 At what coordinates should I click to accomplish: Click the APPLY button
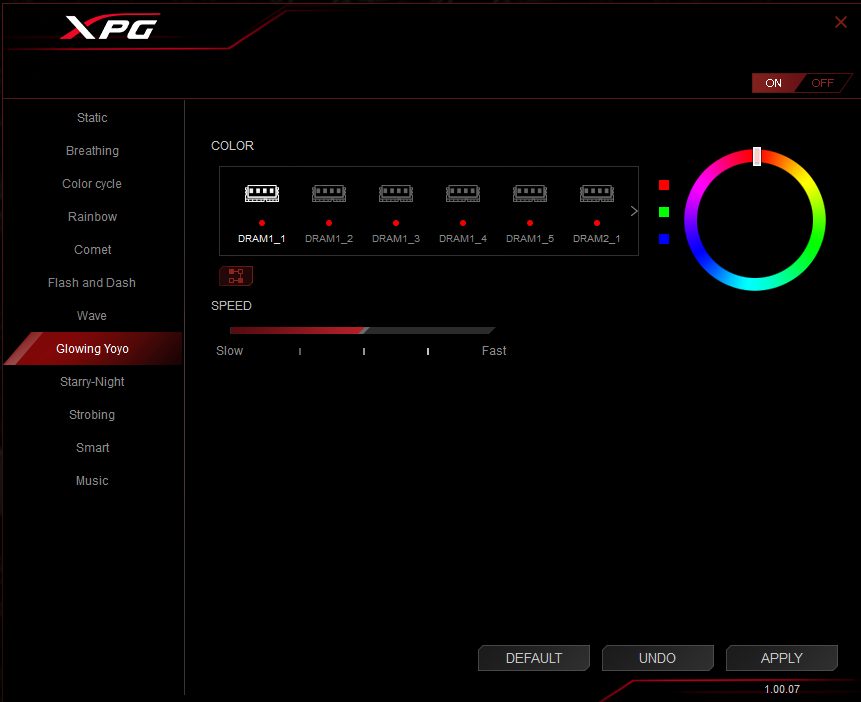coord(781,658)
